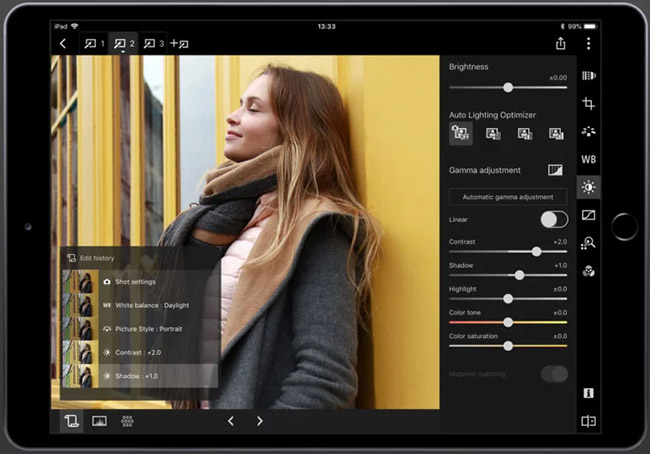
Task: Select White balance : Daylight history entry
Action: 140,306
